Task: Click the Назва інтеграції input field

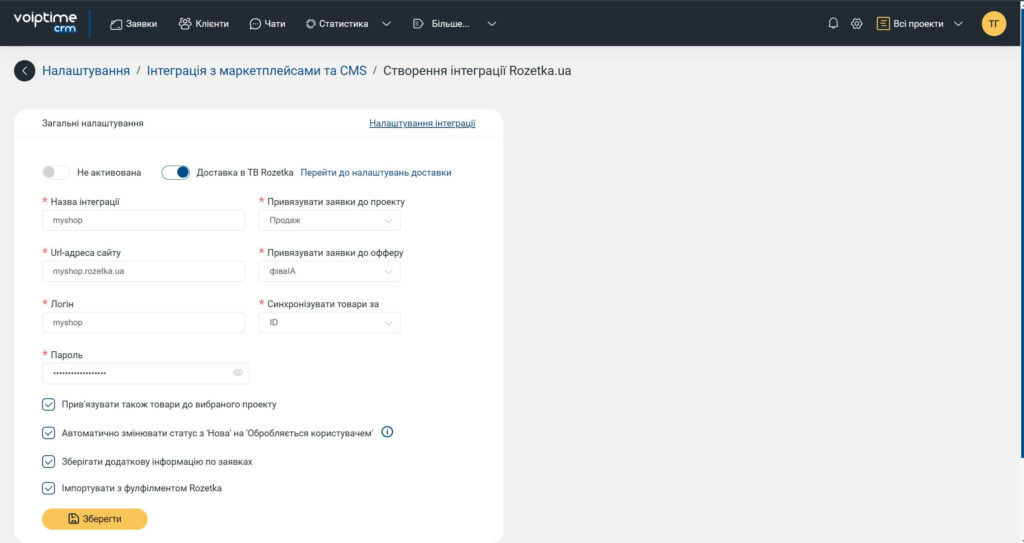Action: (144, 220)
